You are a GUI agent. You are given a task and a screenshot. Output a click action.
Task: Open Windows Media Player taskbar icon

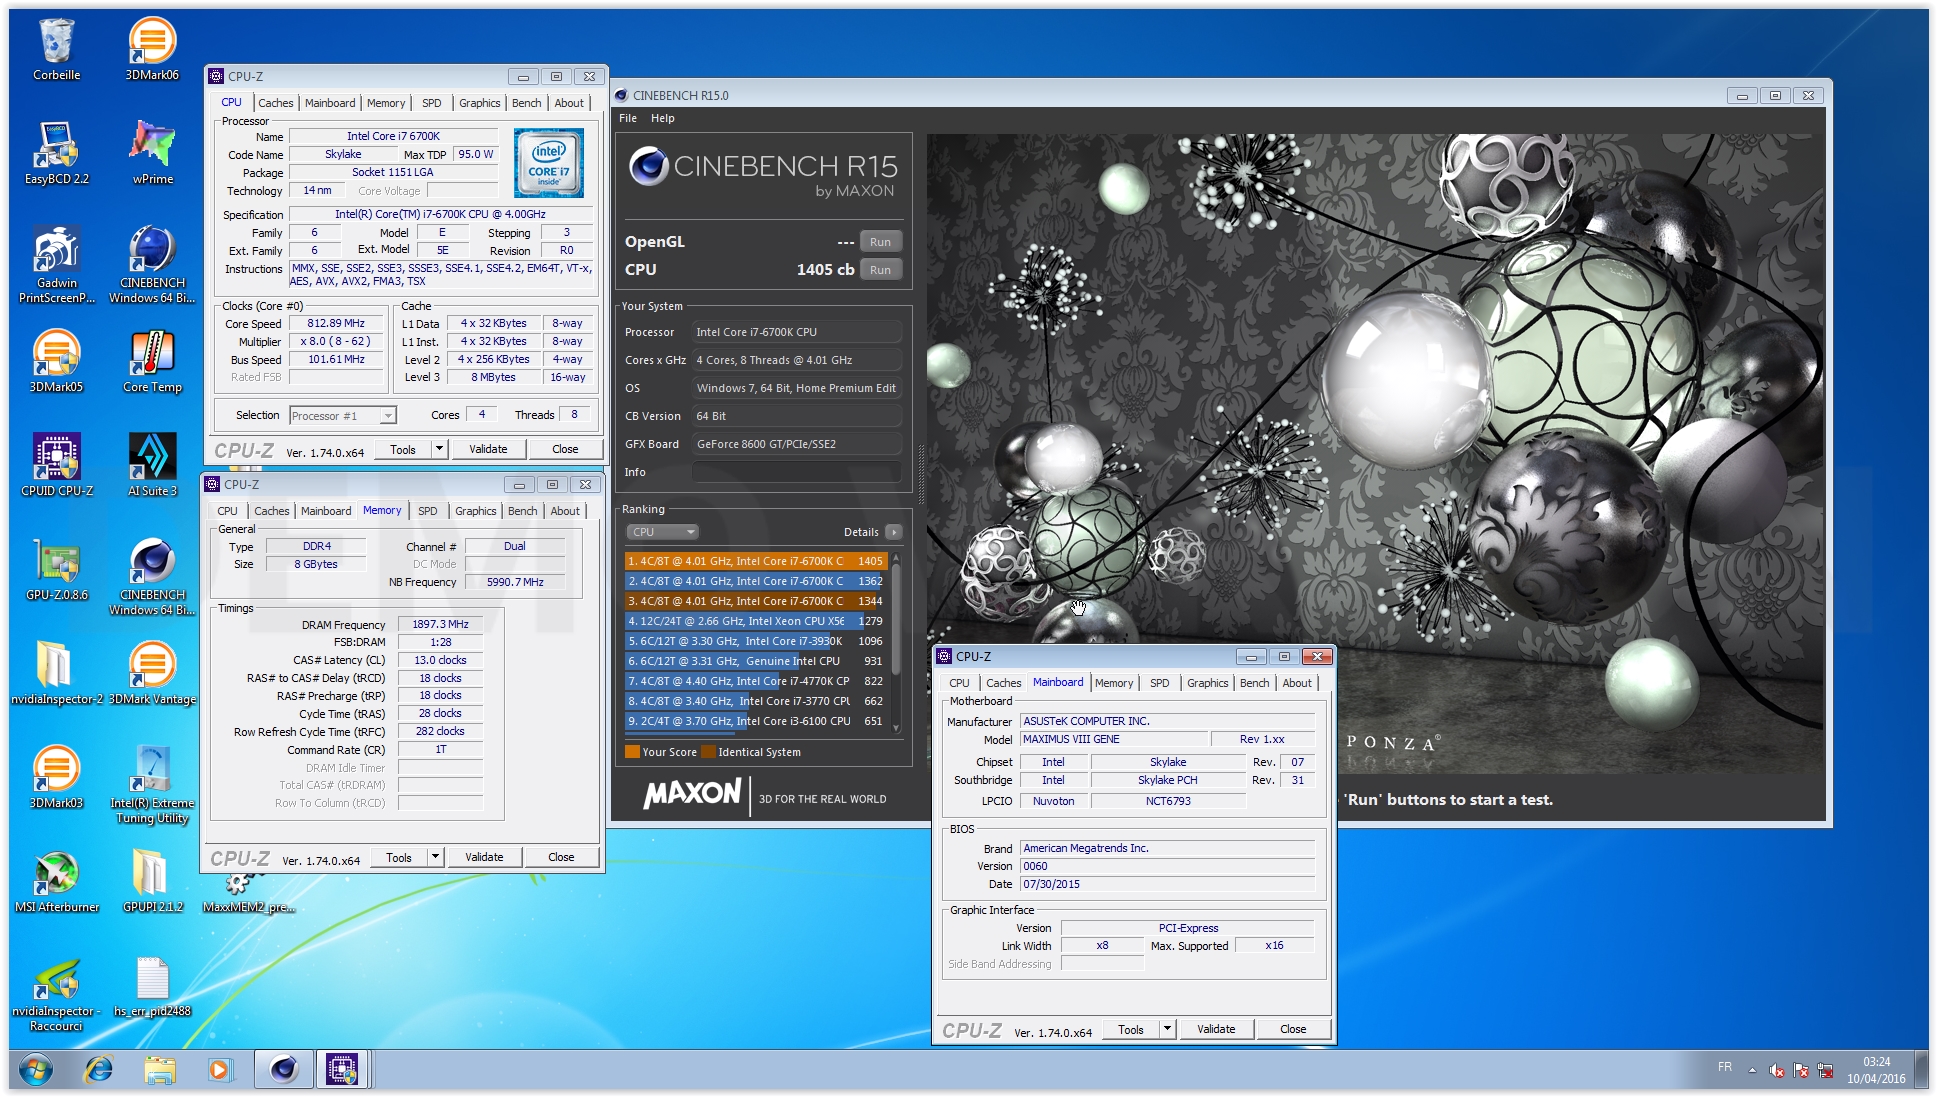point(219,1070)
